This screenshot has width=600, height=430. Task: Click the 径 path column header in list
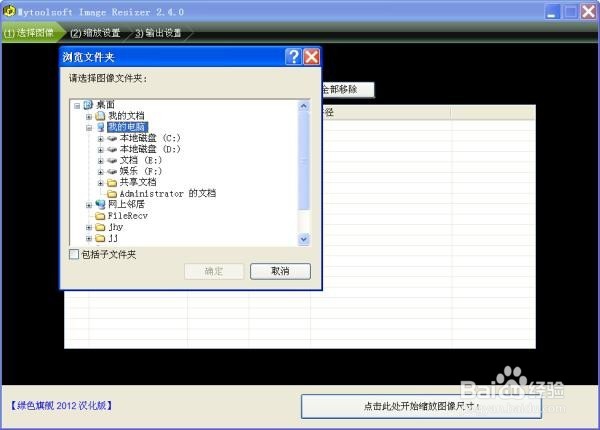point(386,112)
